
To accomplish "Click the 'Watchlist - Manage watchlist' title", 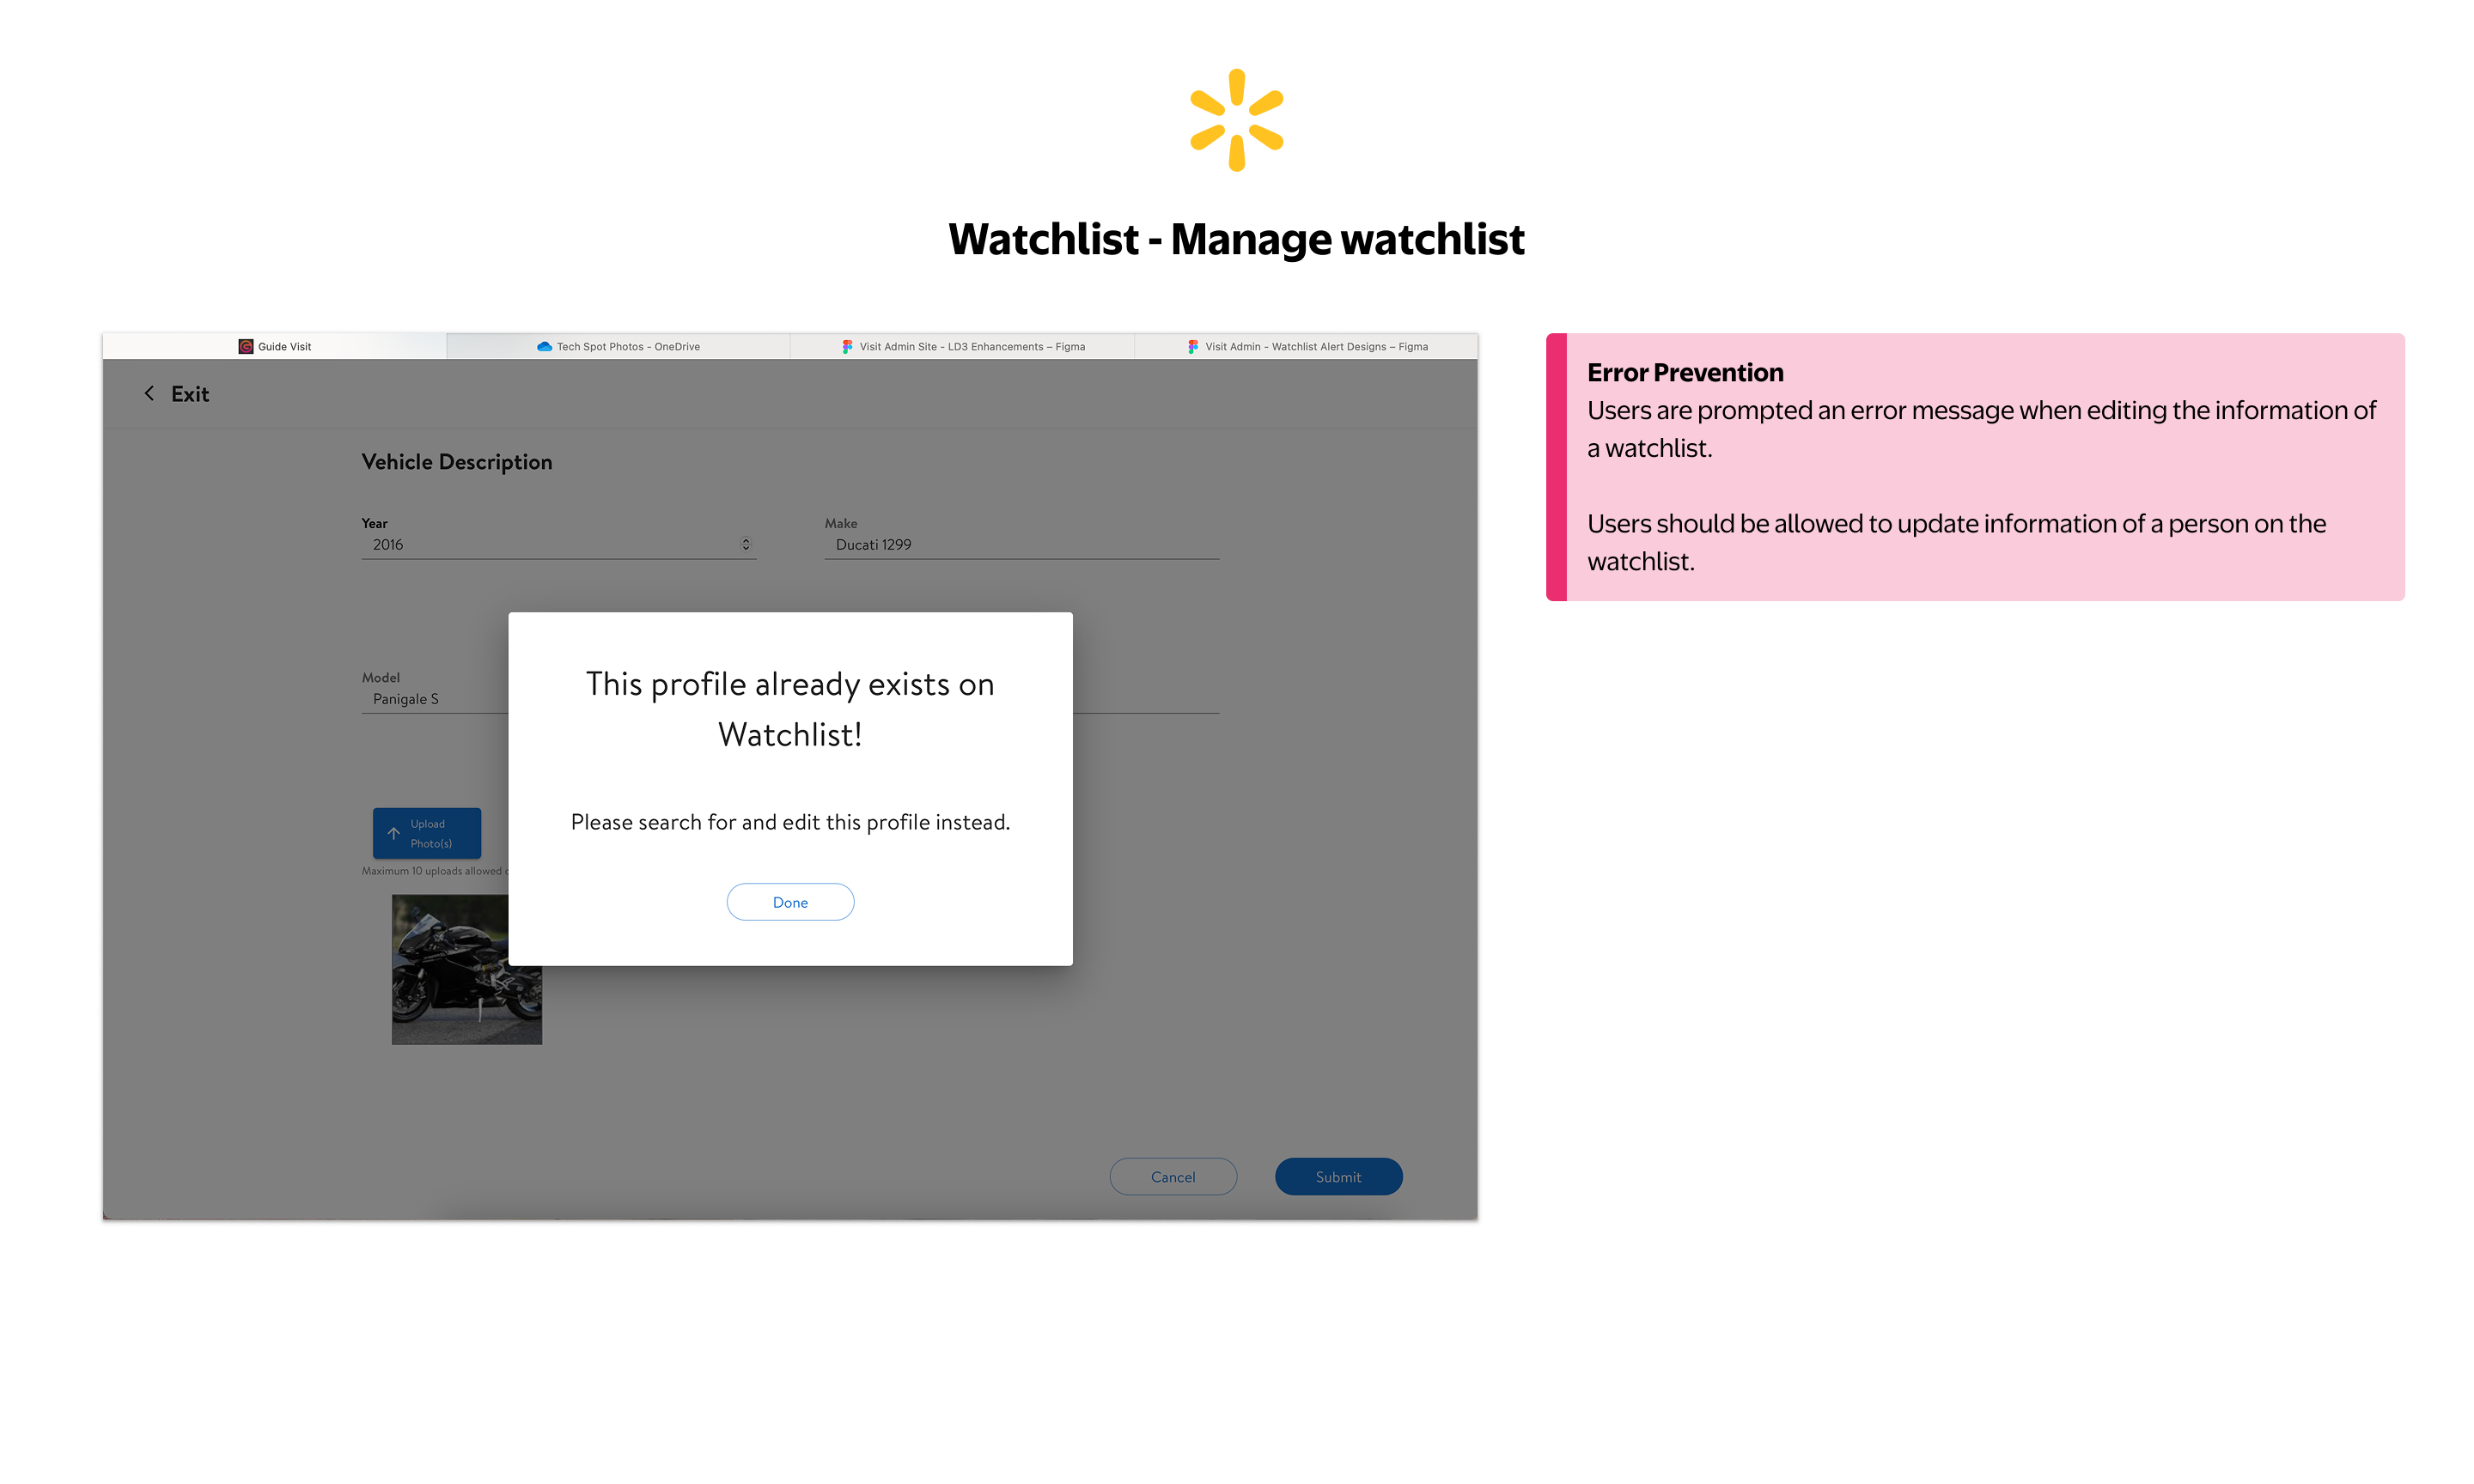I will click(1236, 240).
